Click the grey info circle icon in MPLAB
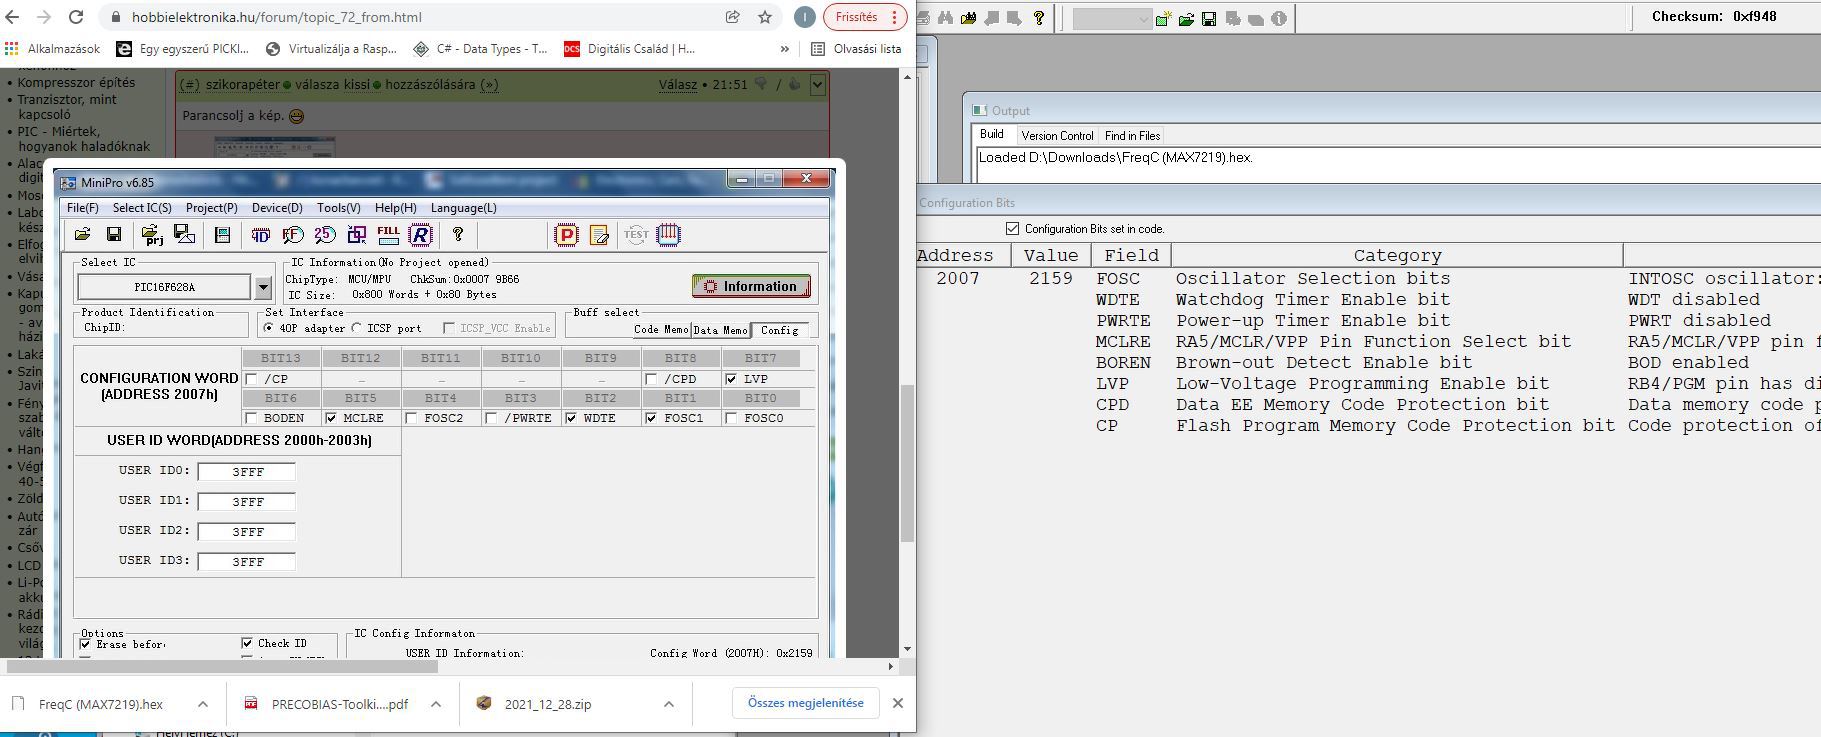 (x=1279, y=18)
